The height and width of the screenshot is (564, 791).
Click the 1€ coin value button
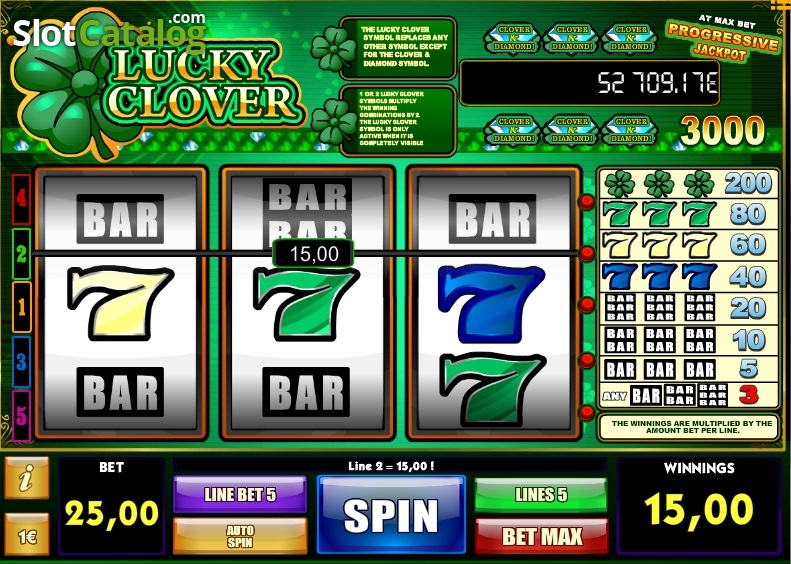click(27, 536)
